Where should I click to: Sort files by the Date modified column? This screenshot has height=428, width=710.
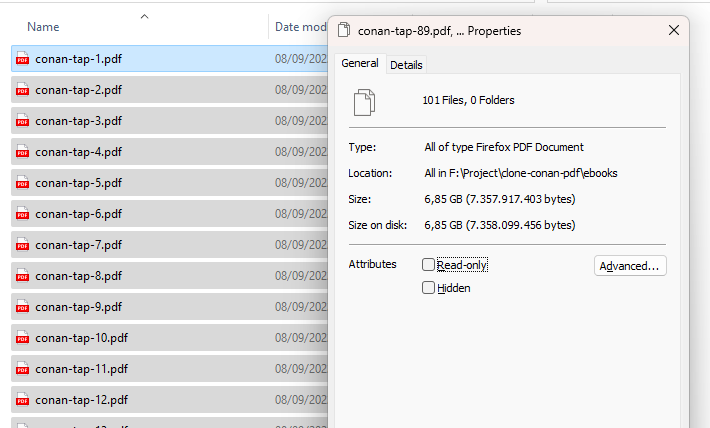click(300, 27)
